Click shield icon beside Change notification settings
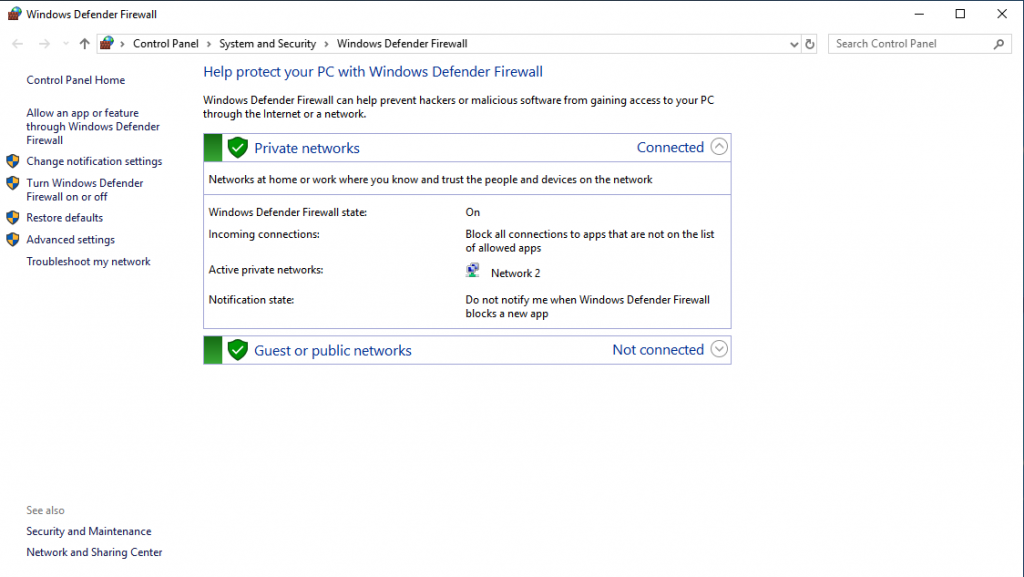This screenshot has height=577, width=1024. click(12, 161)
